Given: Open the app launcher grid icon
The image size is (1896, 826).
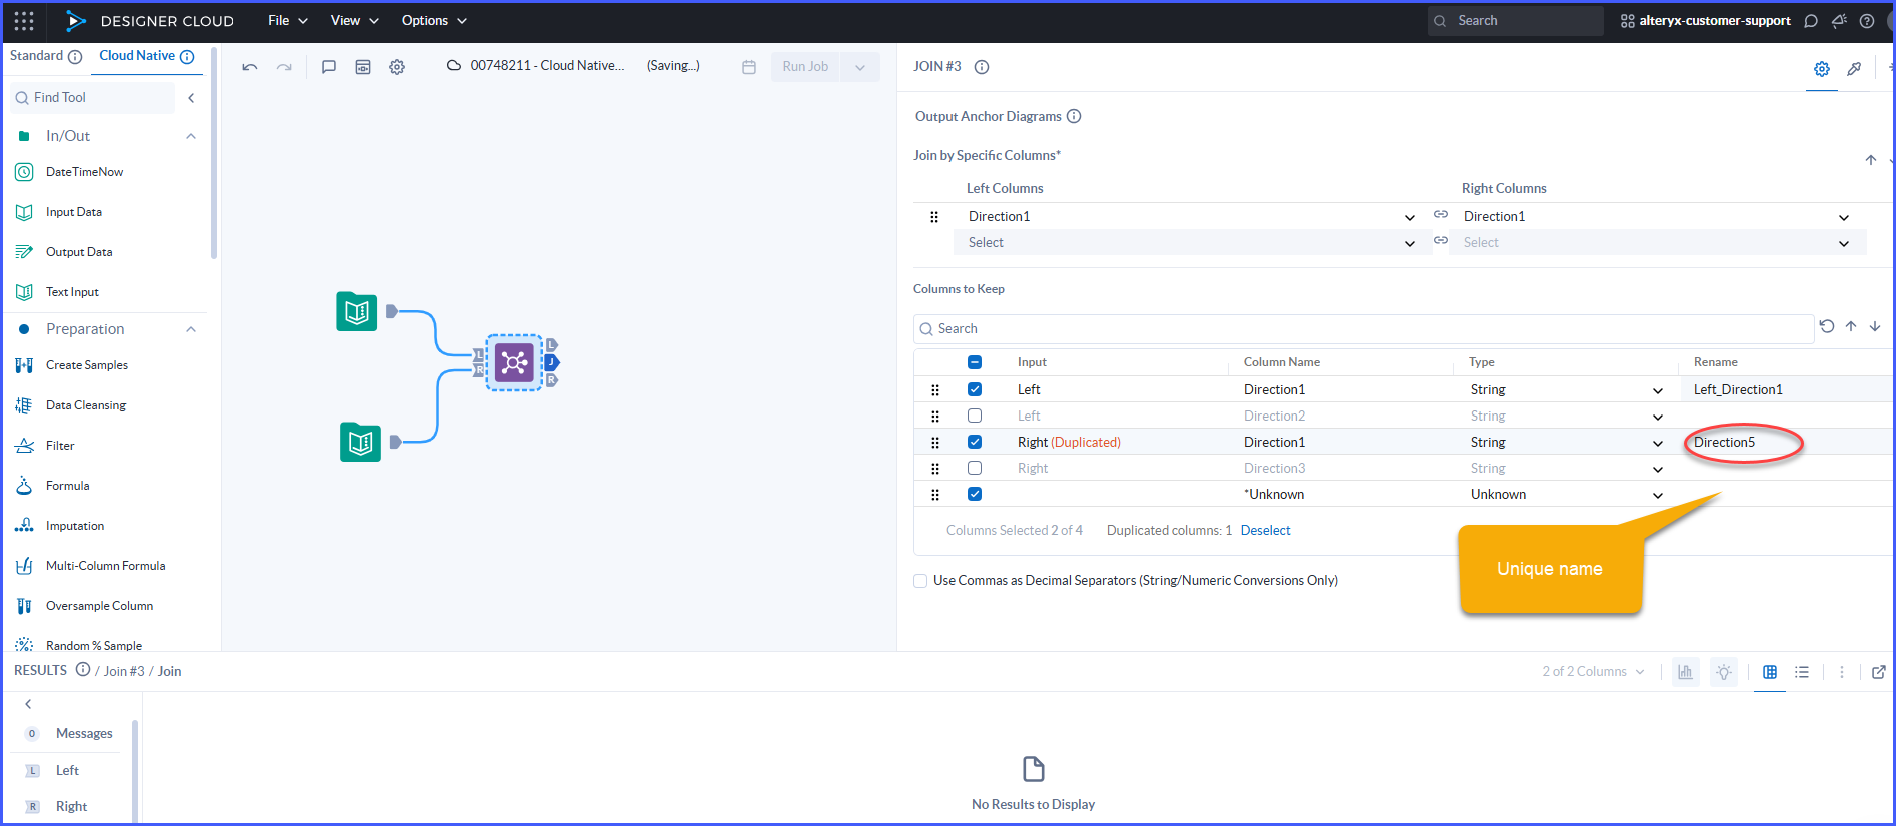Looking at the screenshot, I should pyautogui.click(x=24, y=21).
